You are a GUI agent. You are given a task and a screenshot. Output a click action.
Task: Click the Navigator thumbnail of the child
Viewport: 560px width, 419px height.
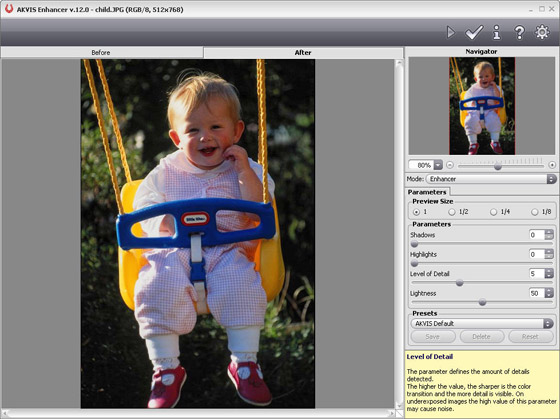(x=482, y=106)
